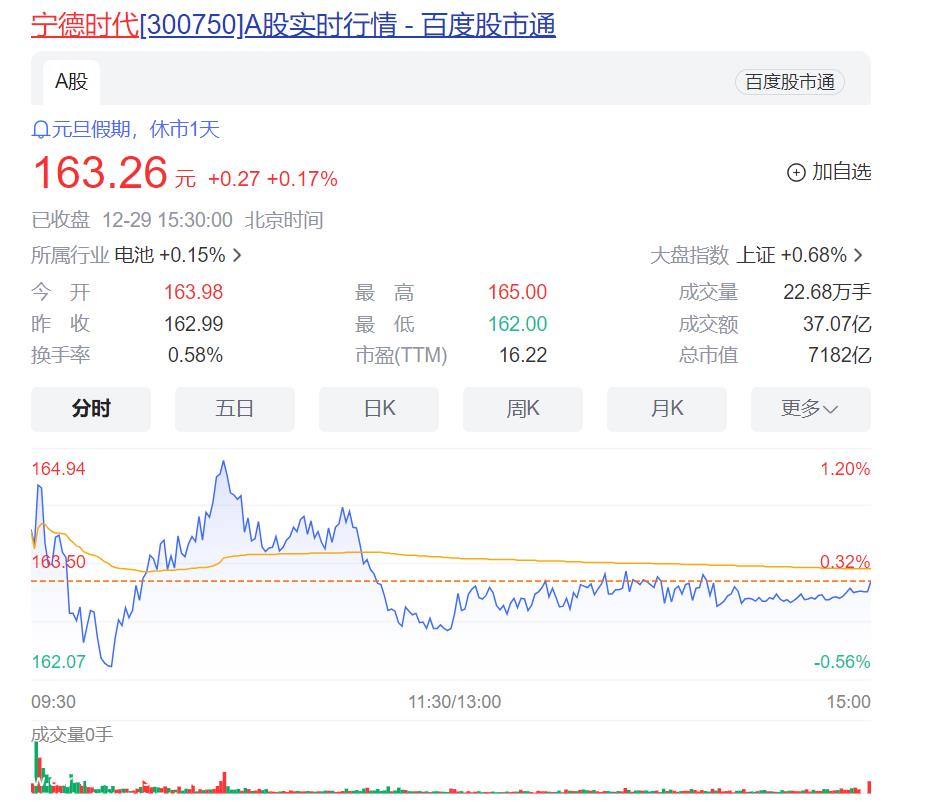925x810 pixels.
Task: Click 最低 value 162.00
Action: coord(517,324)
